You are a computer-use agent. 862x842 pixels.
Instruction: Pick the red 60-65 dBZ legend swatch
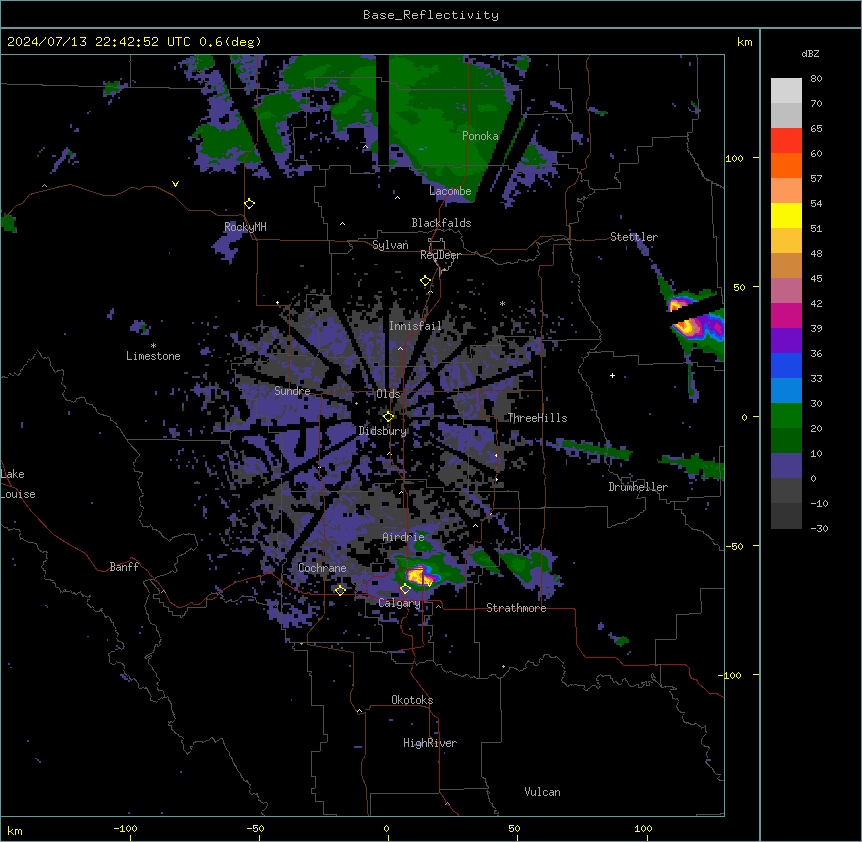[x=786, y=141]
